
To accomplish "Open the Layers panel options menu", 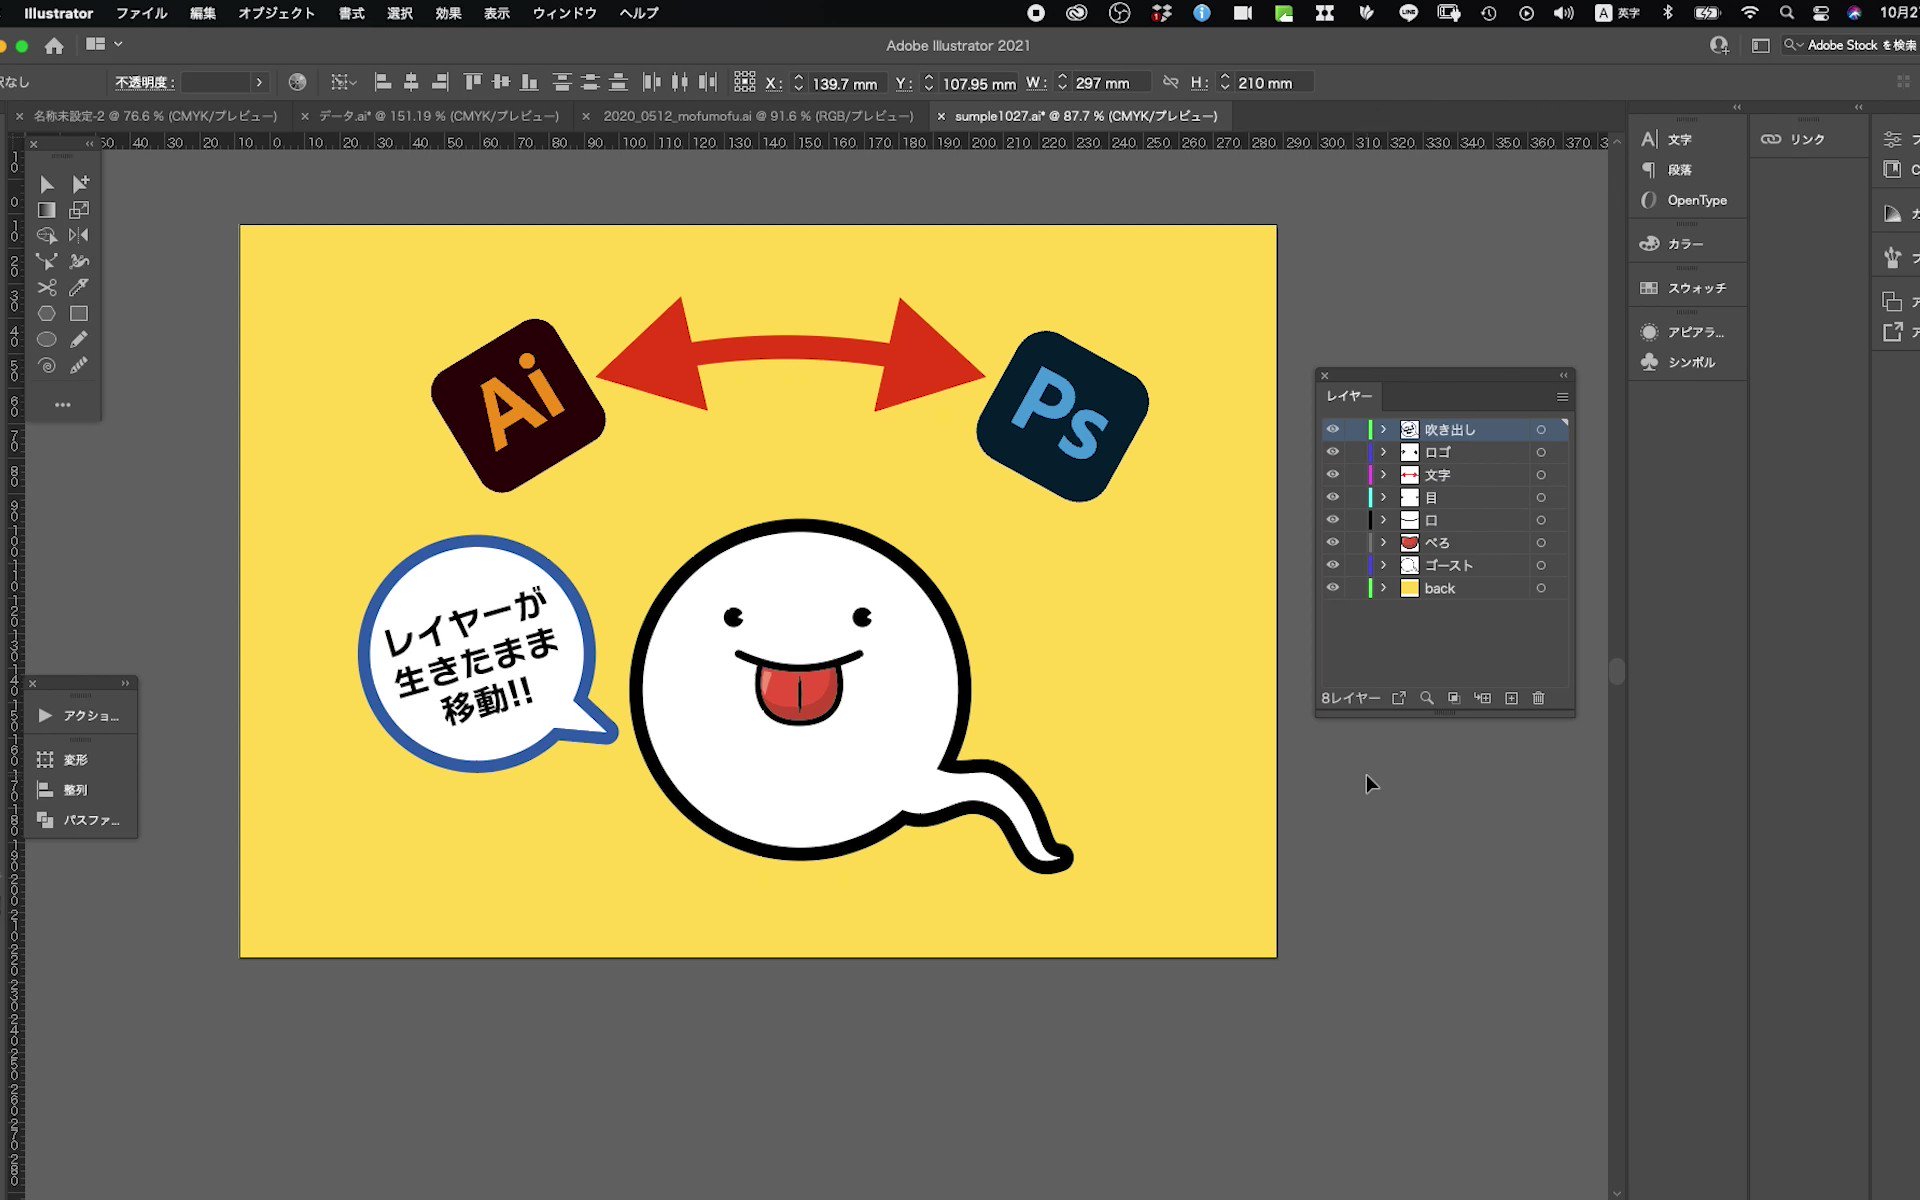I will click(1562, 397).
